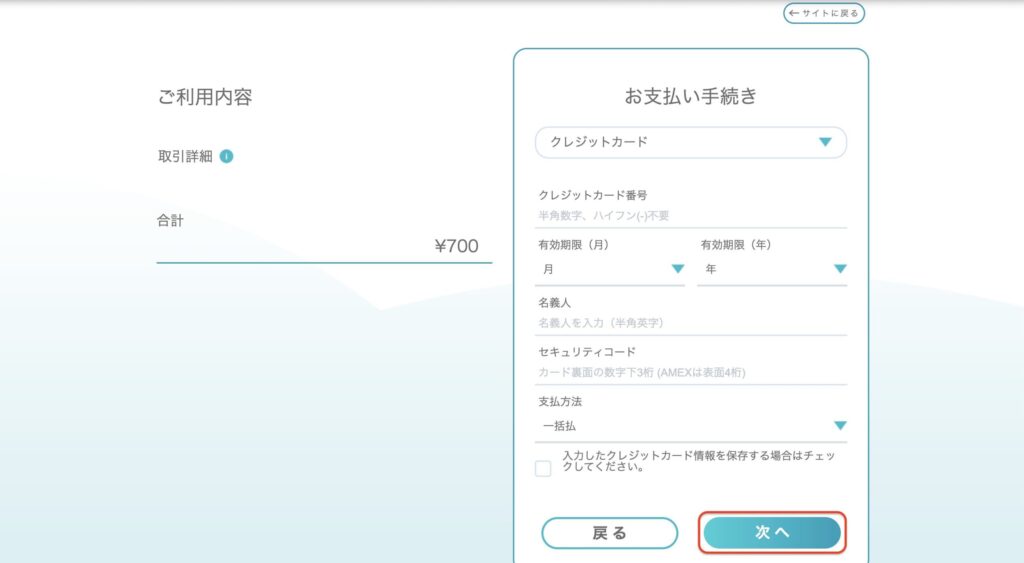
Task: Select the セキュリティコード input field
Action: tap(690, 373)
